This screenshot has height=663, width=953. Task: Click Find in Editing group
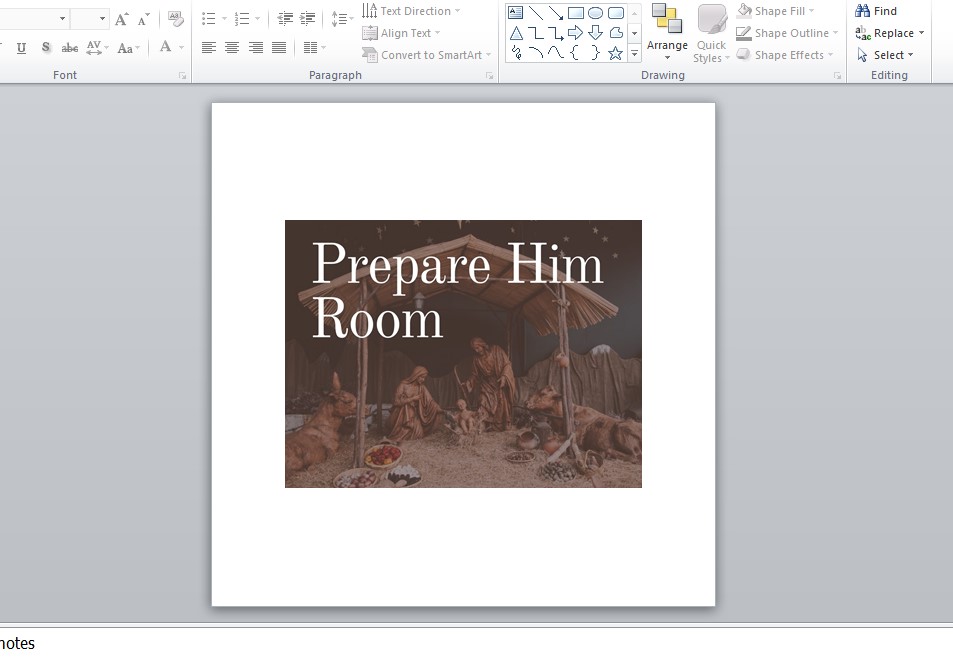(876, 11)
